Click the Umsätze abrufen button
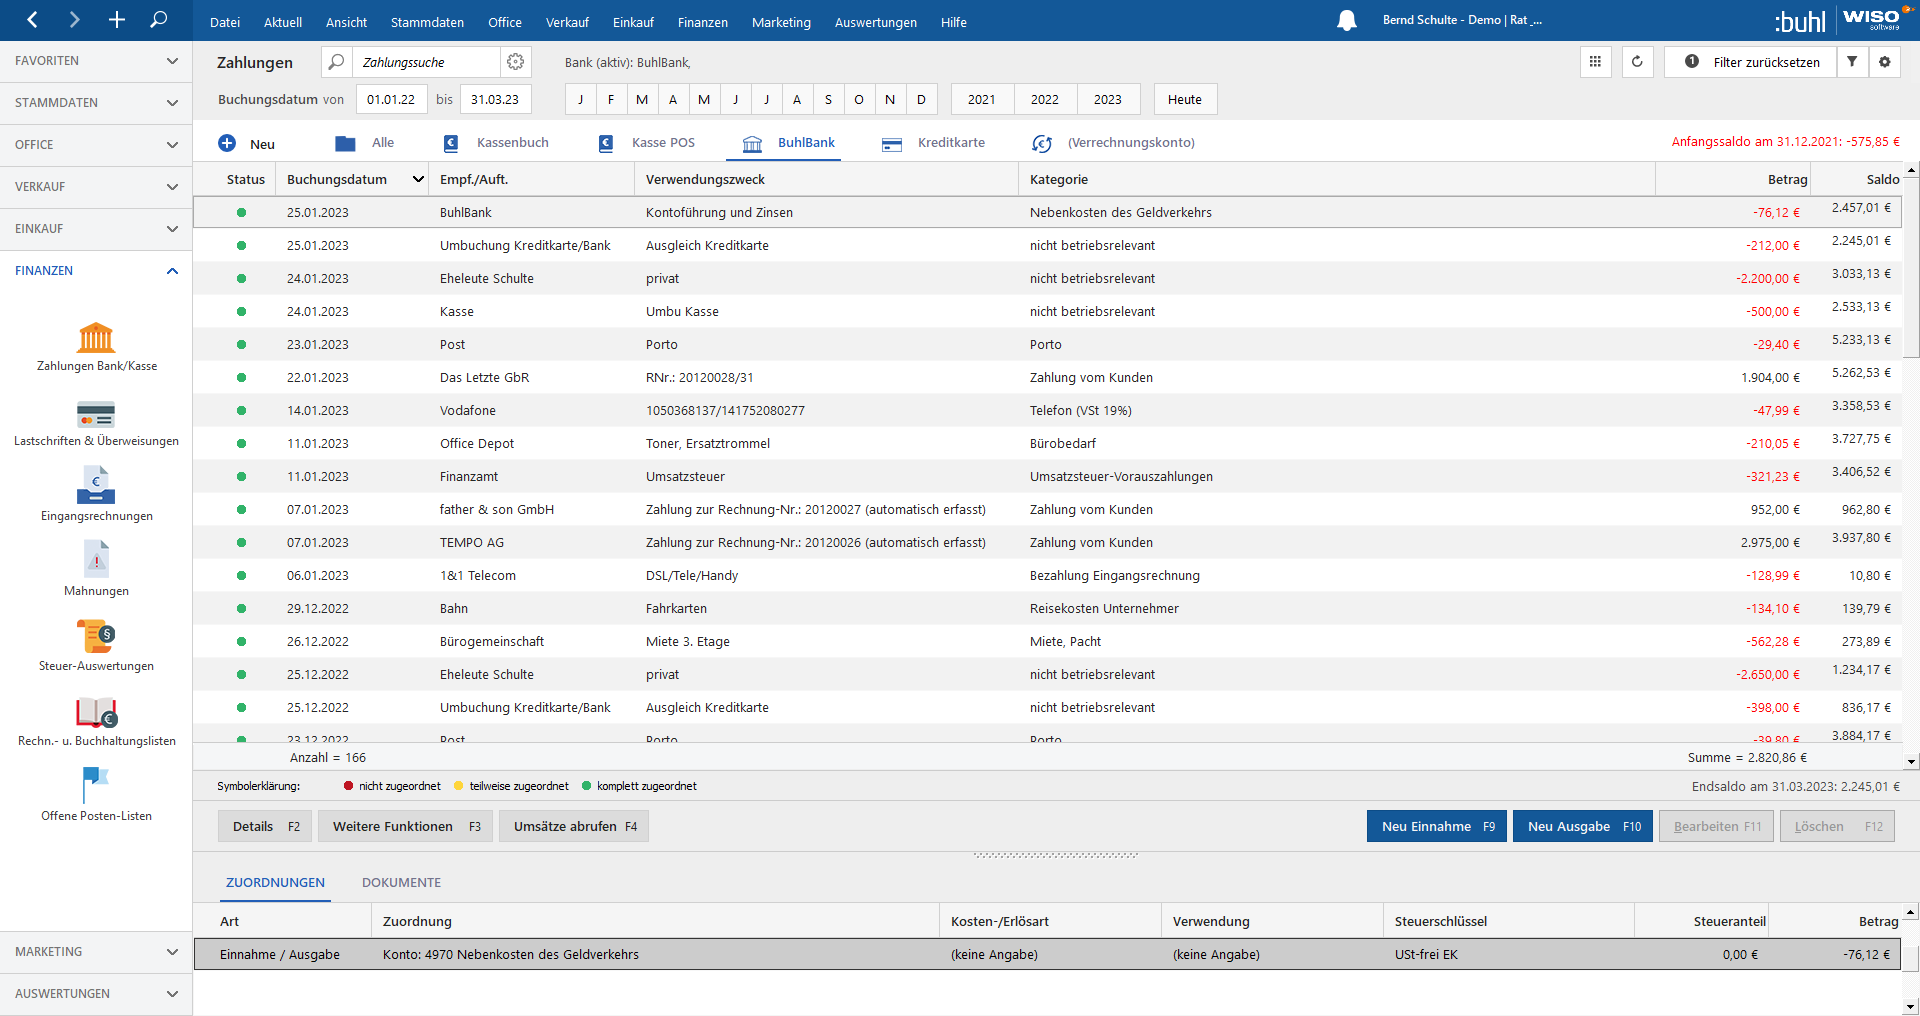 tap(575, 827)
